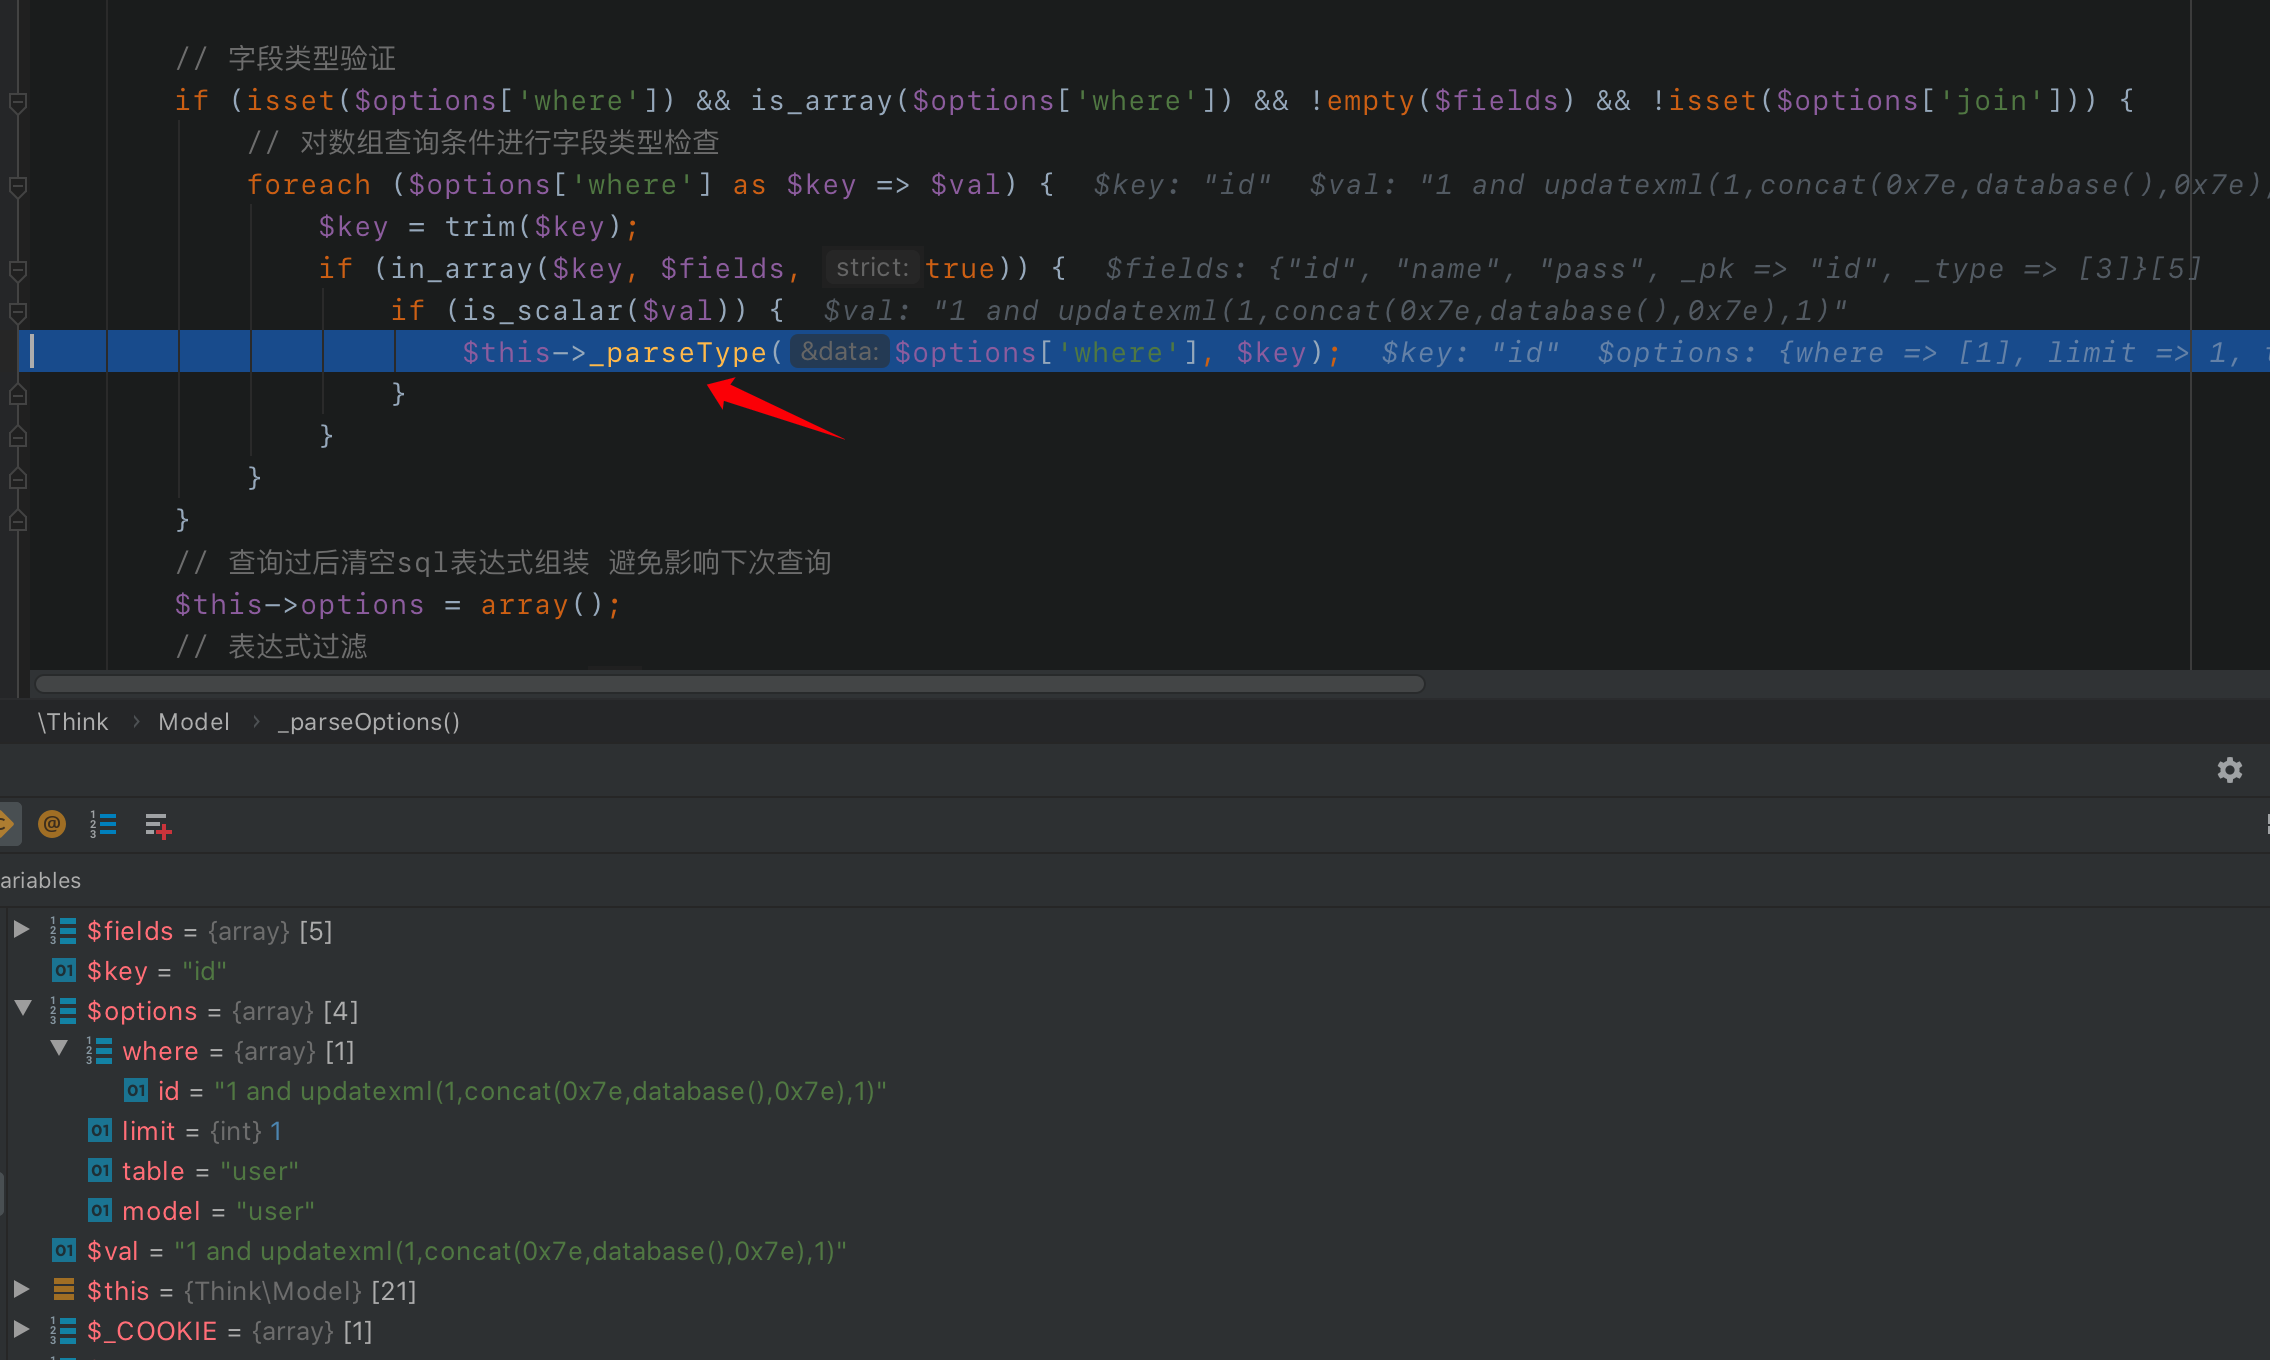Click the Add to Watches icon with red plus
Screen dimensions: 2270x1360
[x=157, y=824]
